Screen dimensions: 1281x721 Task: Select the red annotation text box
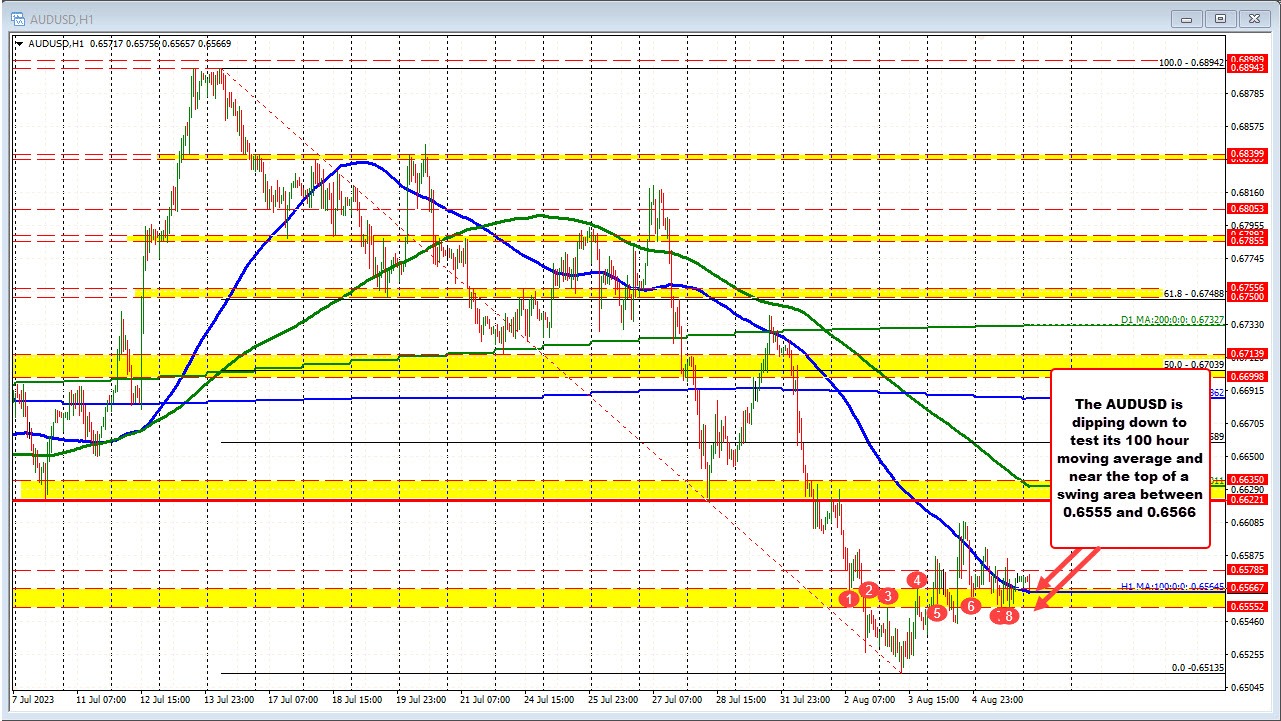point(1130,458)
